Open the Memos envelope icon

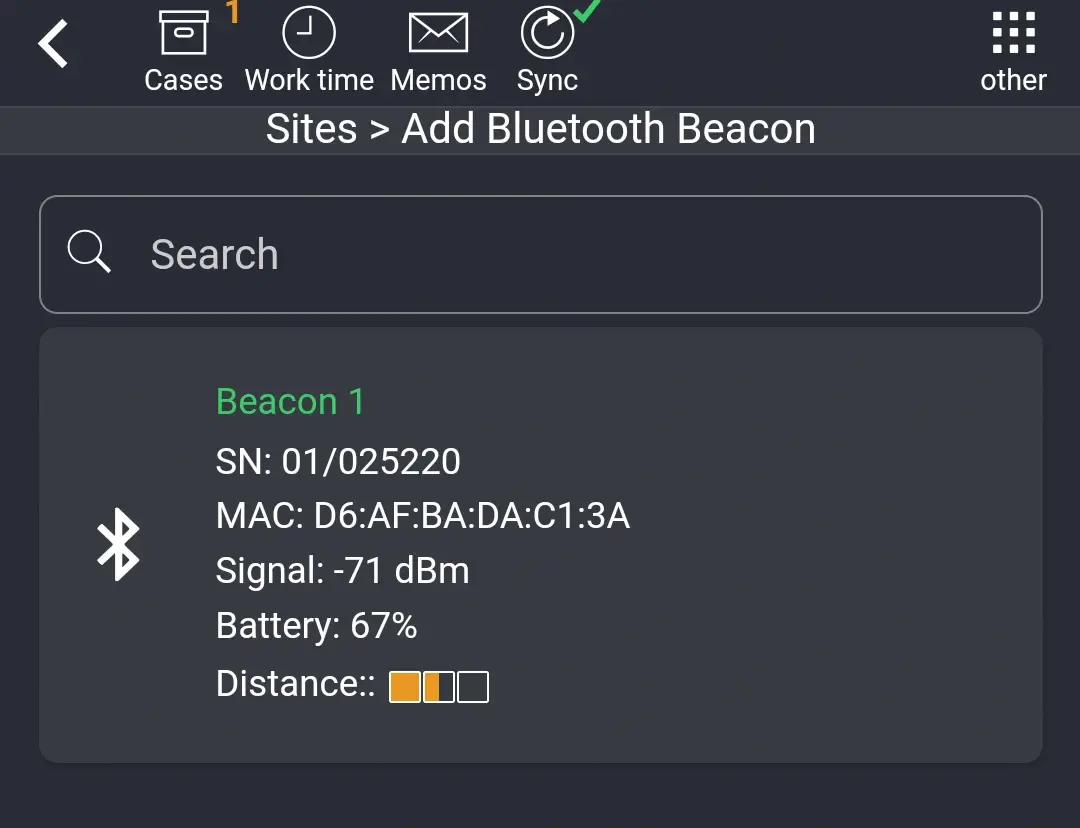tap(438, 30)
